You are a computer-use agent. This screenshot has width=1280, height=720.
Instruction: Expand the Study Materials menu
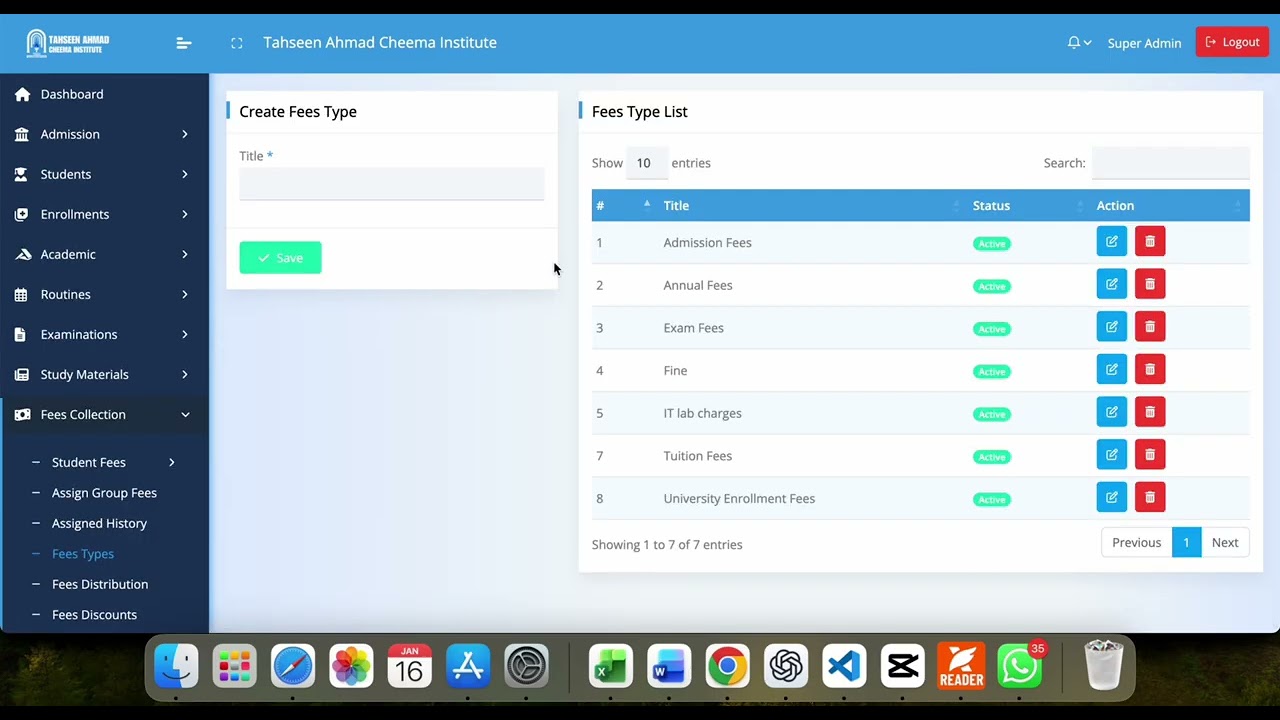pyautogui.click(x=102, y=374)
